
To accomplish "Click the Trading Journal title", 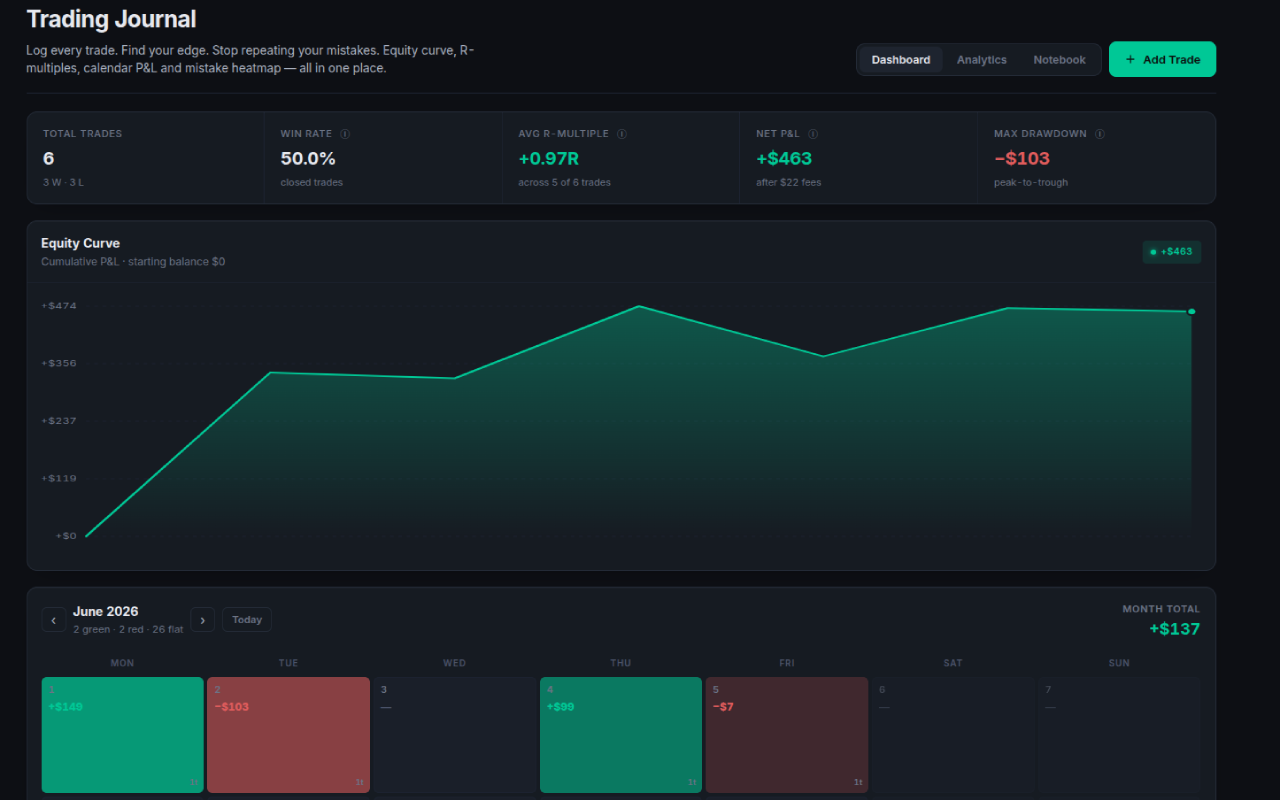I will coord(111,19).
